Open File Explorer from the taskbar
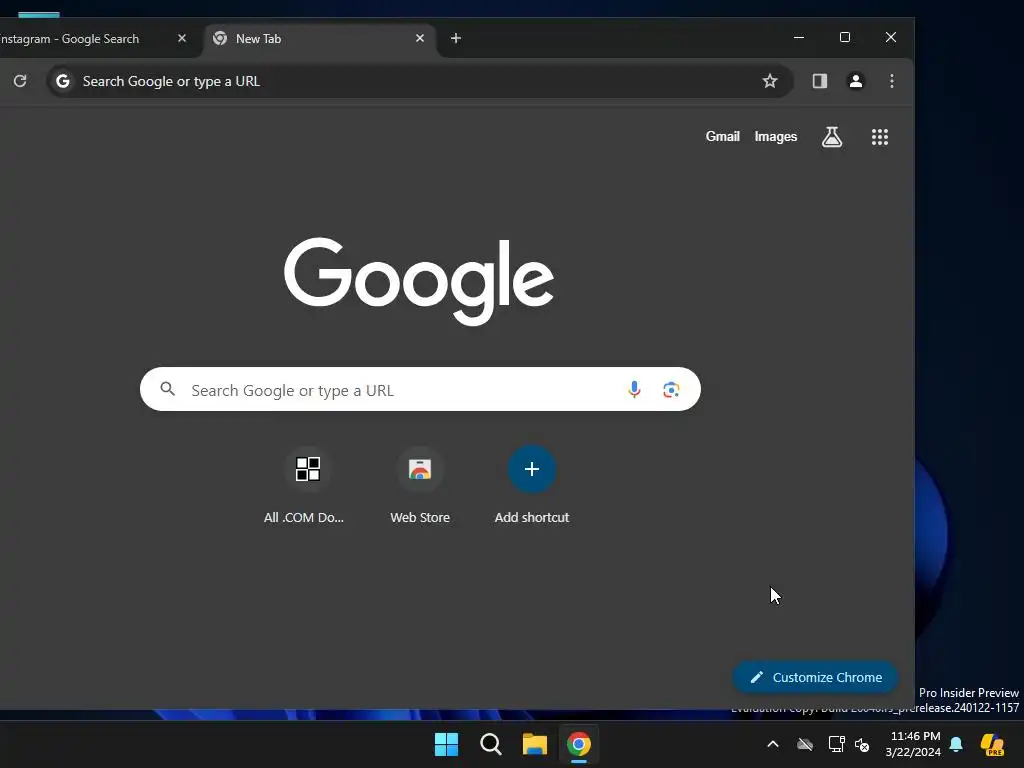The width and height of the screenshot is (1024, 768). [x=535, y=744]
